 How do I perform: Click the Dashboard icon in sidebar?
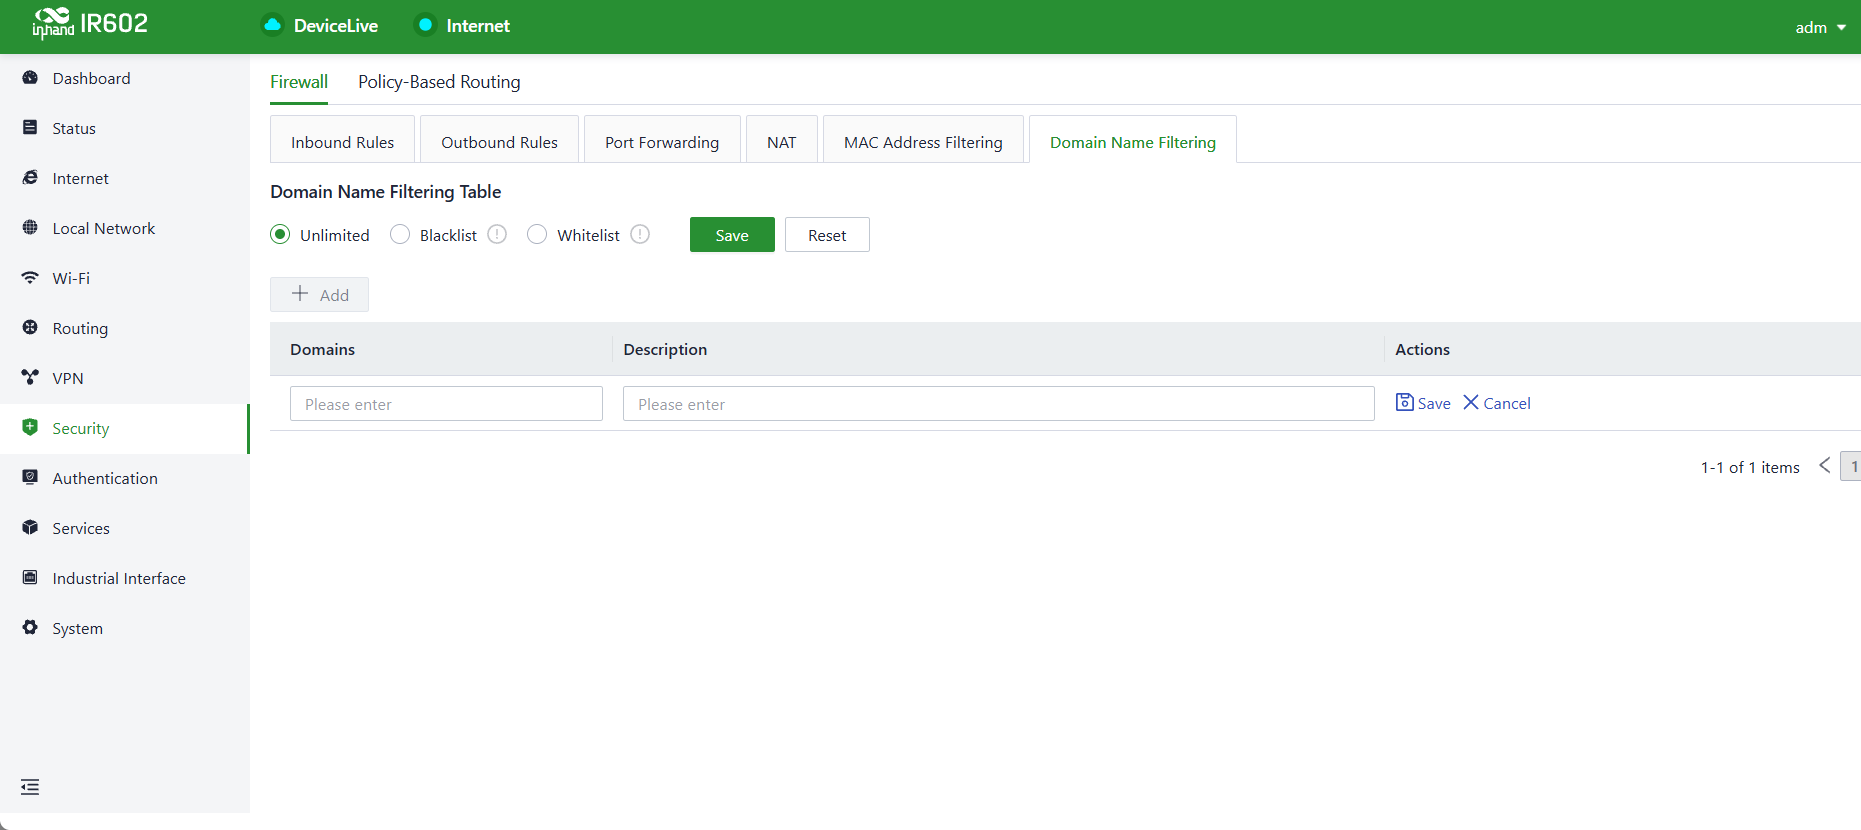point(30,78)
